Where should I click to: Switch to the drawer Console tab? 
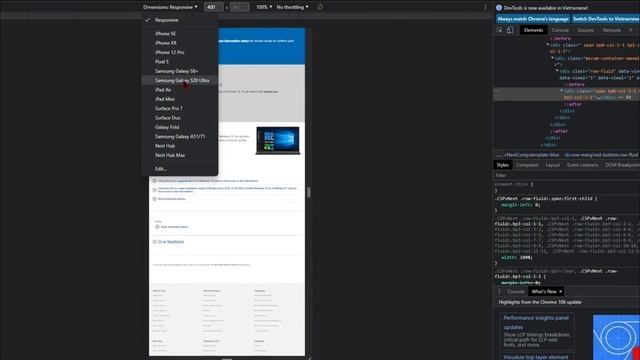[516, 291]
